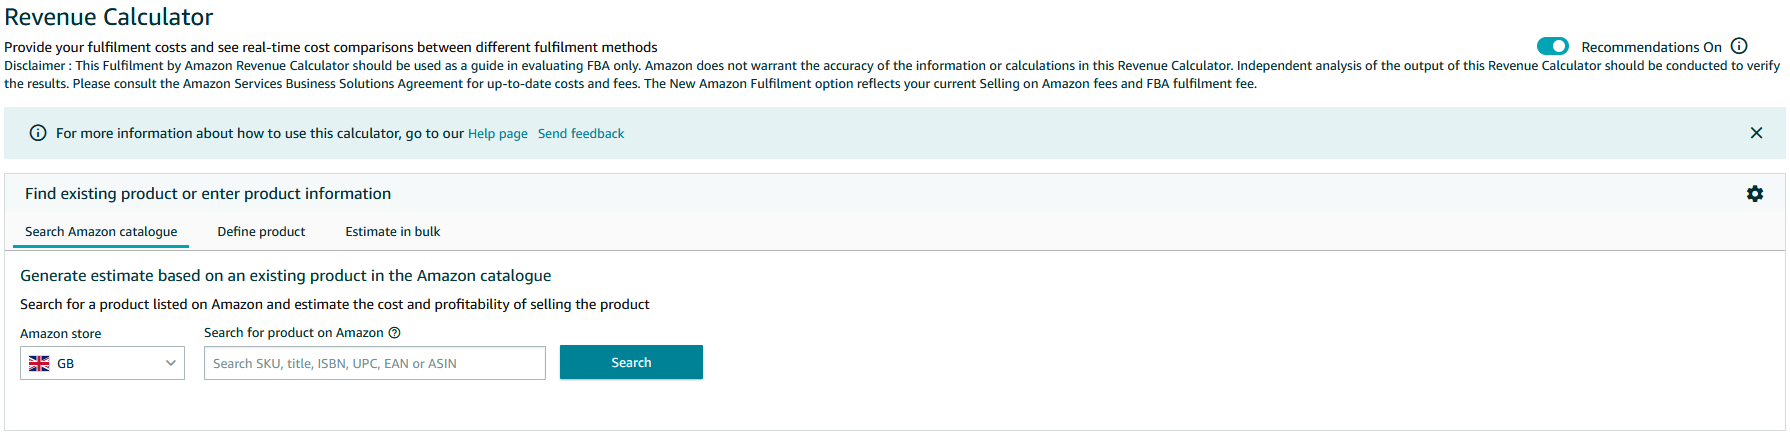The image size is (1790, 434).
Task: Open the Amazon store GB dropdown
Action: pos(102,363)
